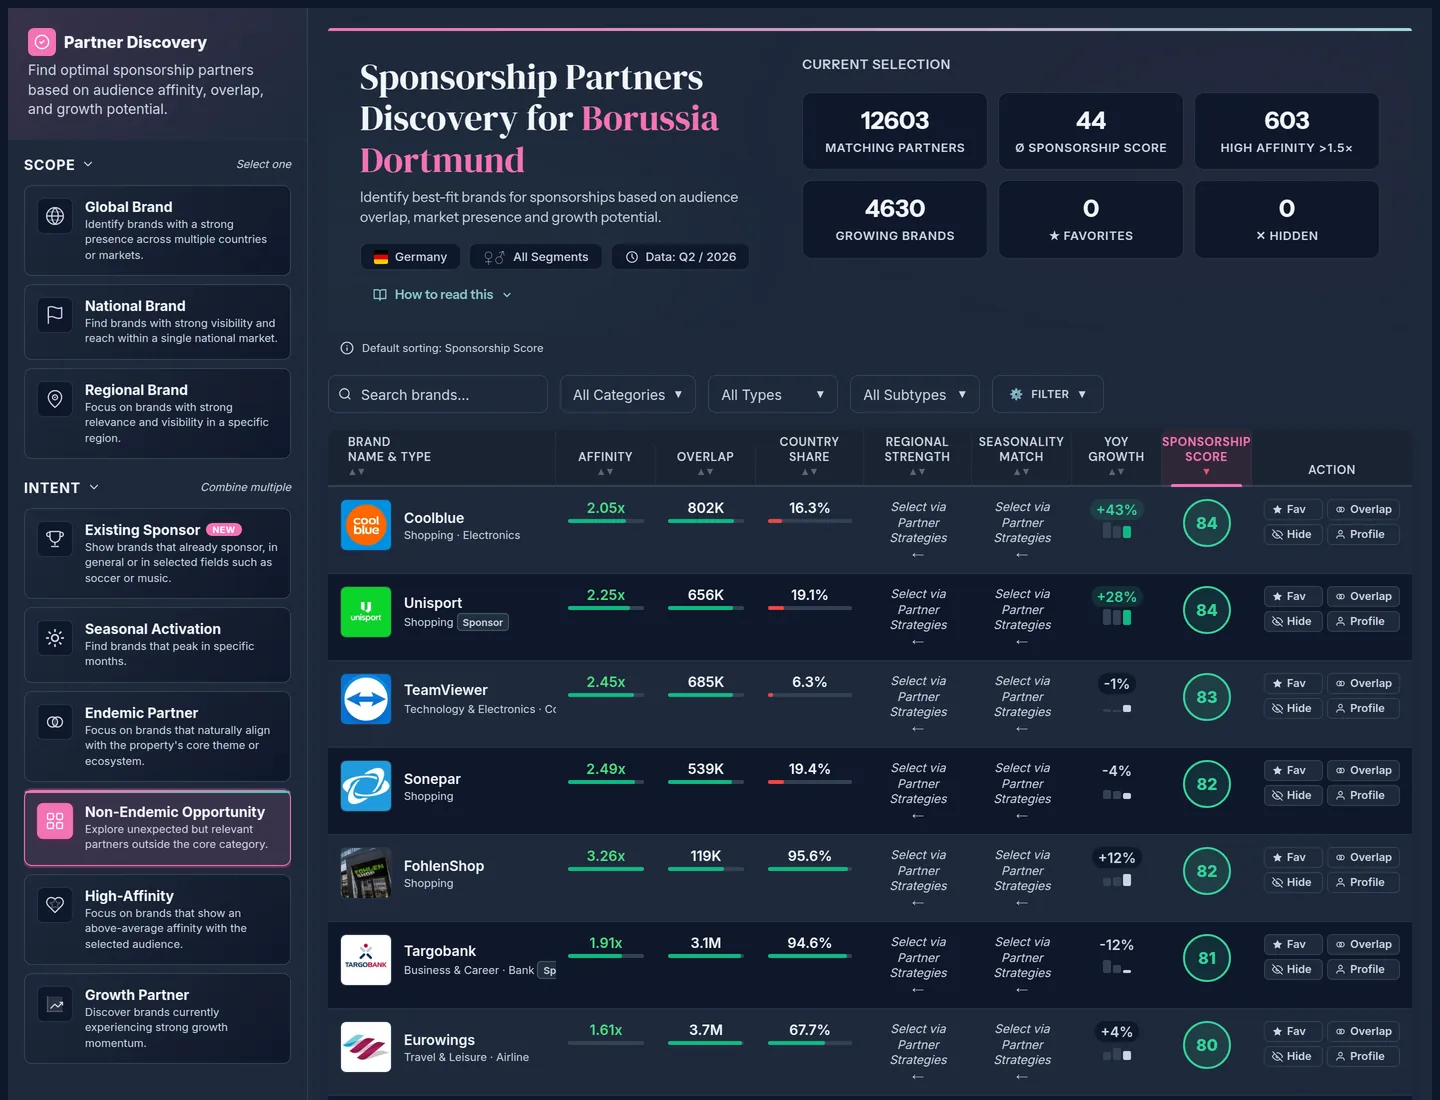Image resolution: width=1440 pixels, height=1100 pixels.
Task: Toggle the Endemic Partner intent
Action: [x=157, y=736]
